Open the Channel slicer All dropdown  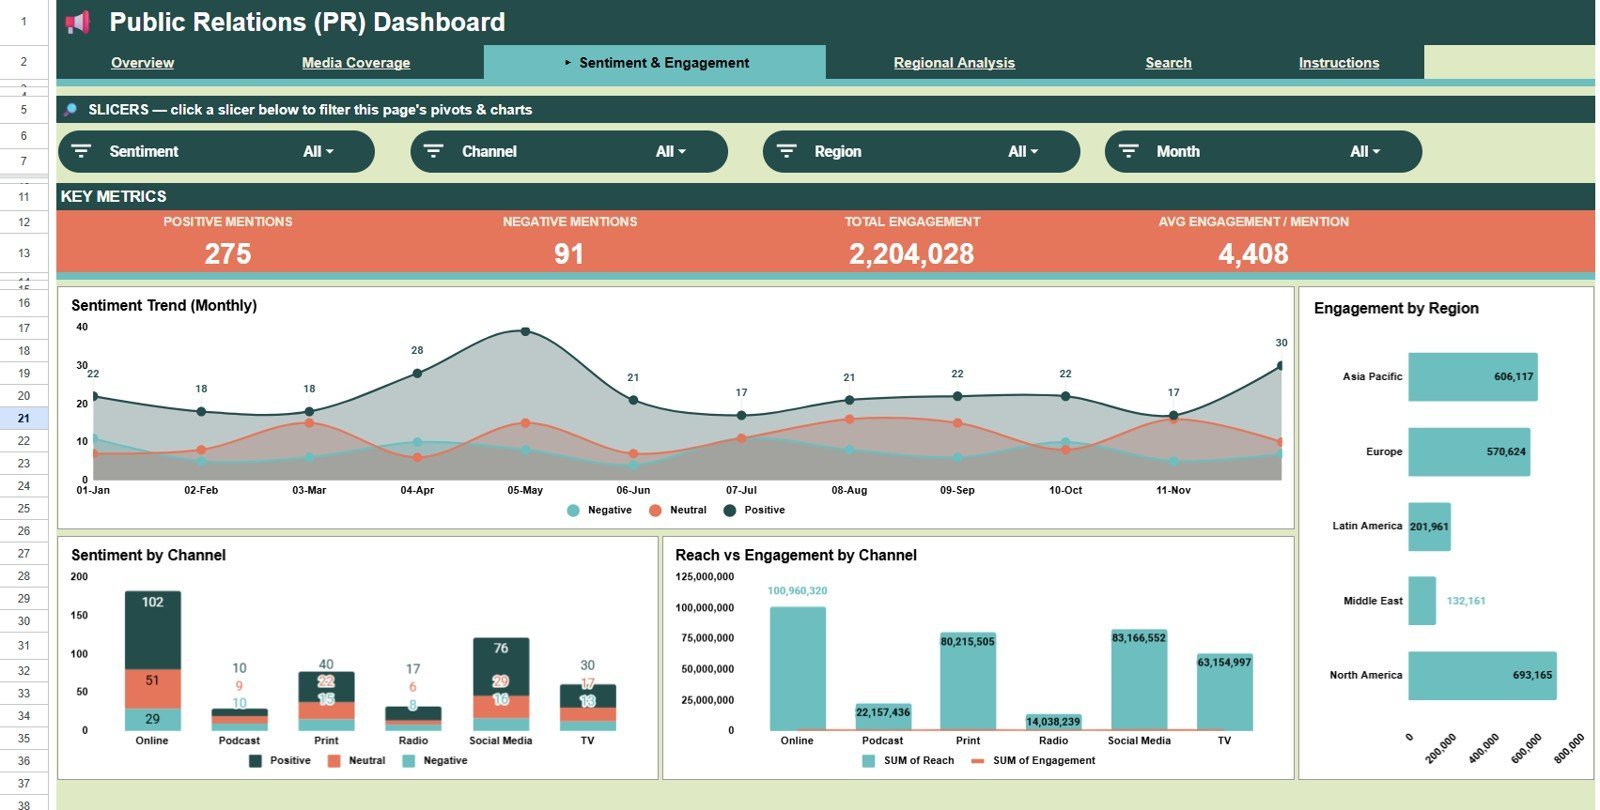point(670,152)
